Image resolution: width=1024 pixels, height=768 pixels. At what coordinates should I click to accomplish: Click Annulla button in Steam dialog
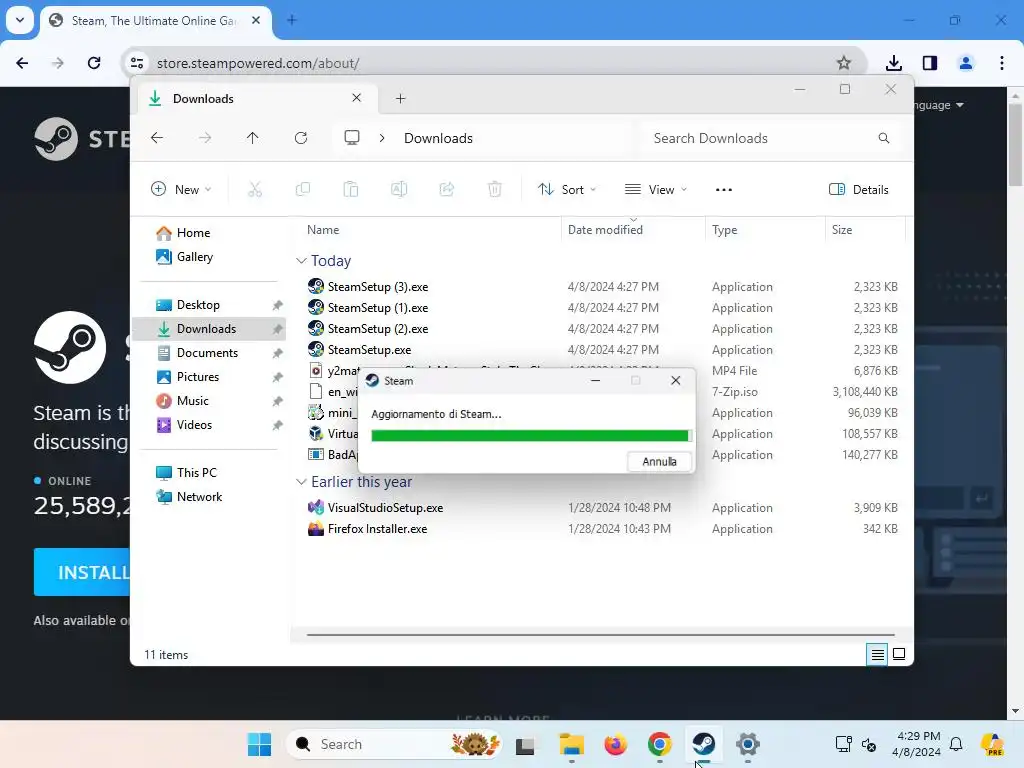(659, 461)
